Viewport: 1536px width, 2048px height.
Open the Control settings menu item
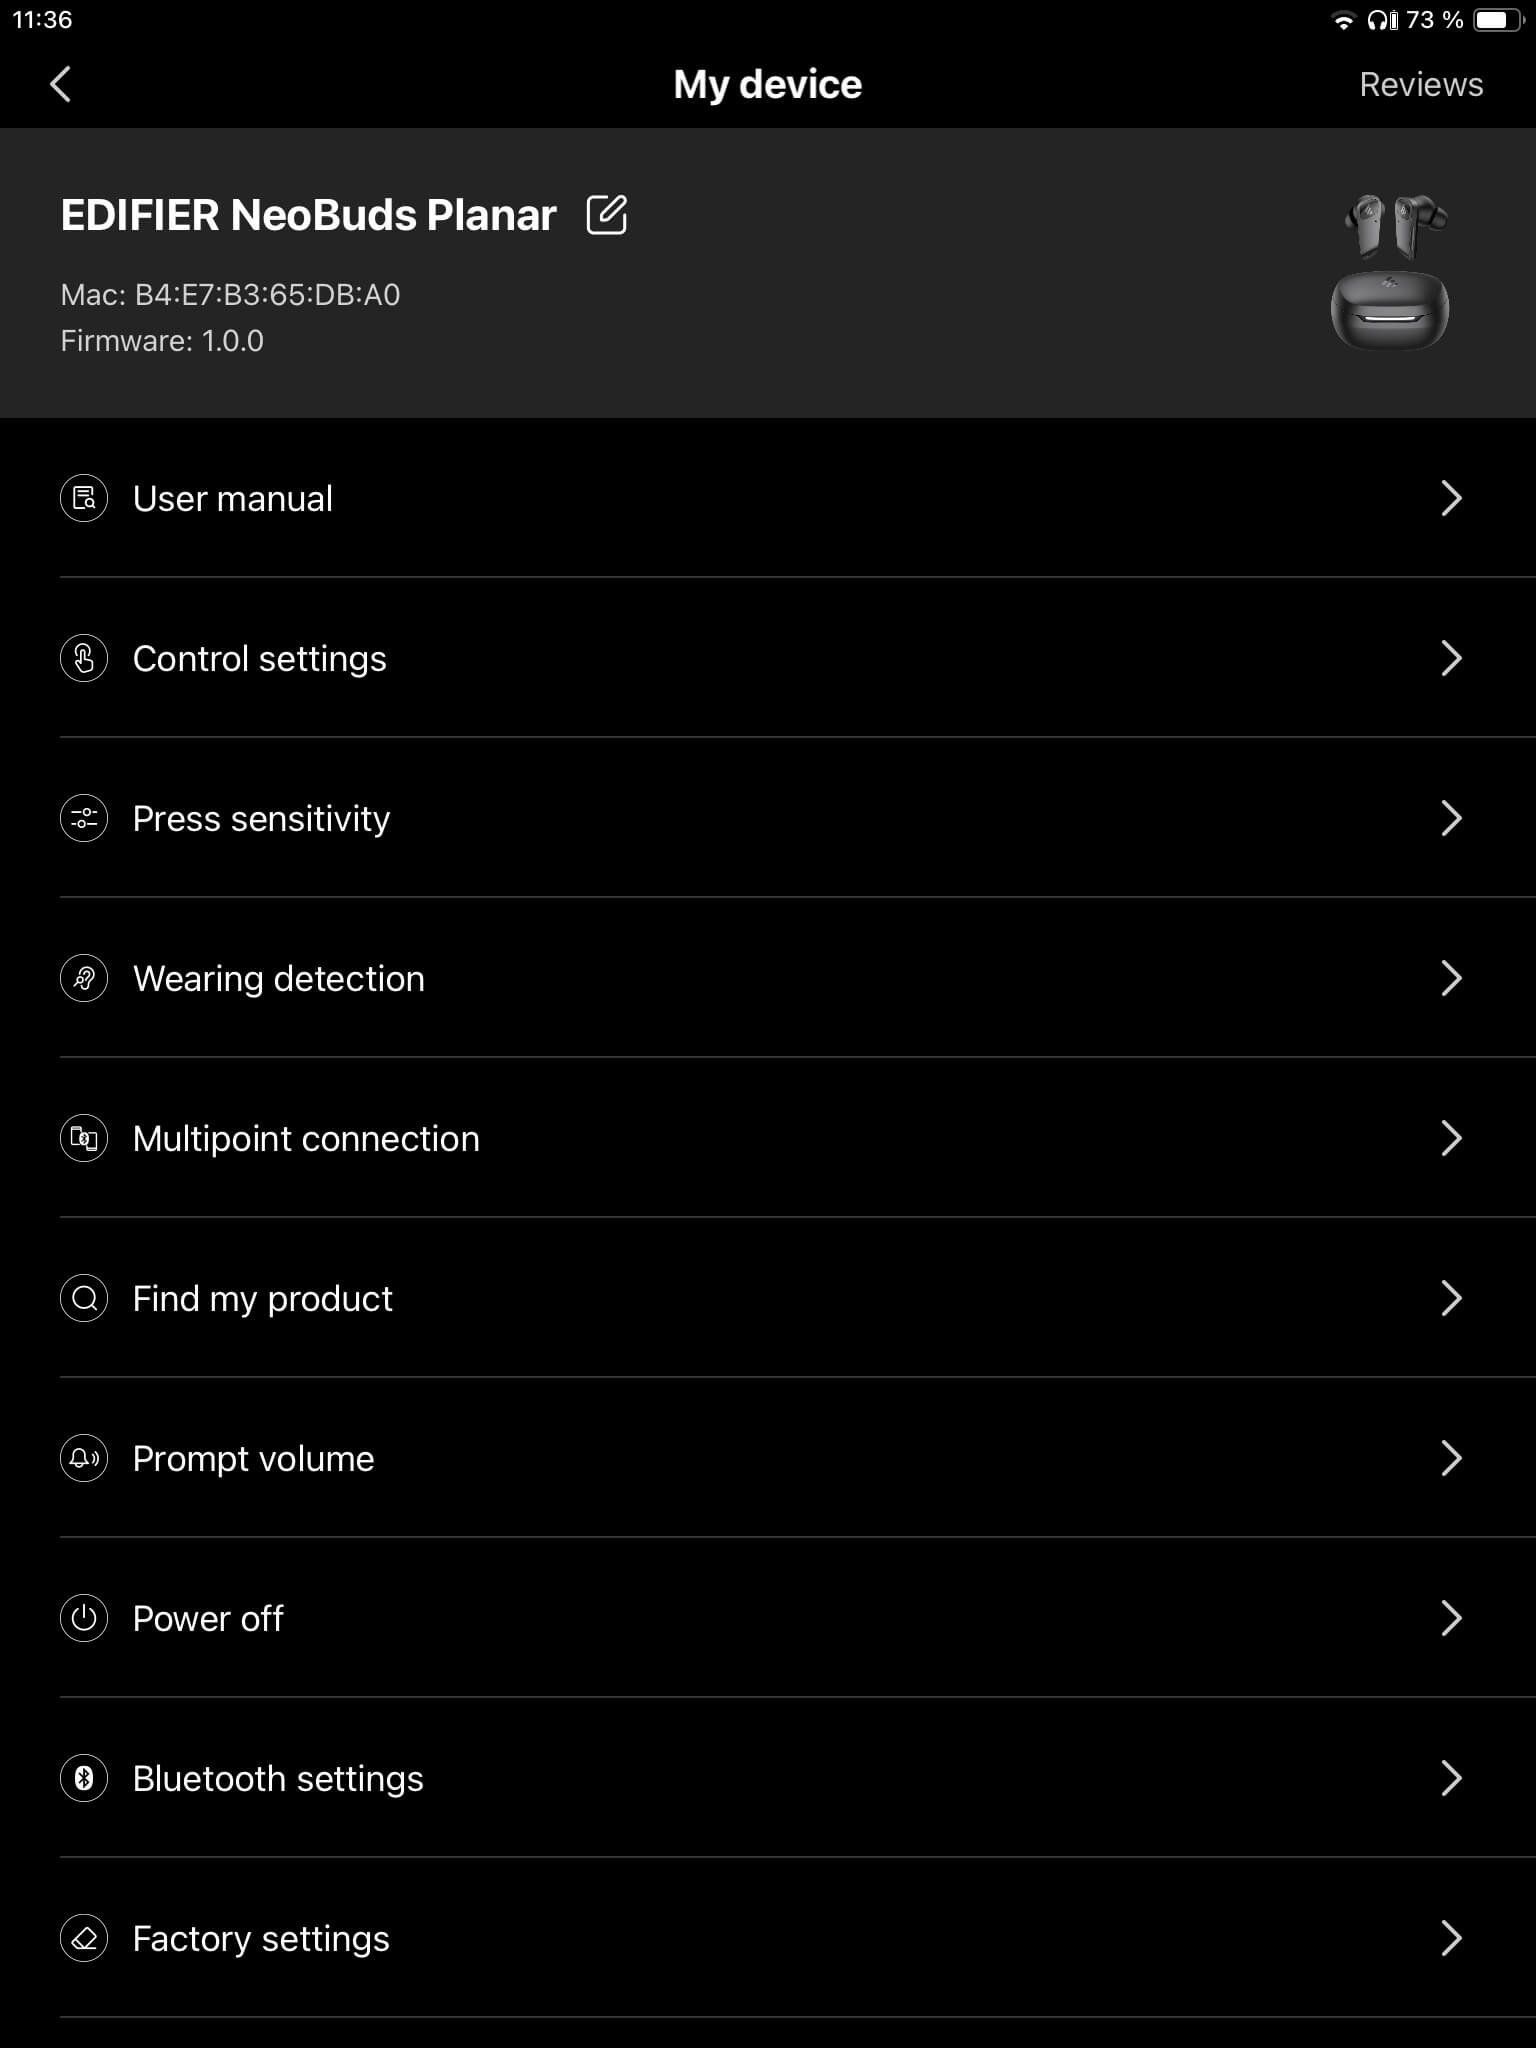(260, 658)
